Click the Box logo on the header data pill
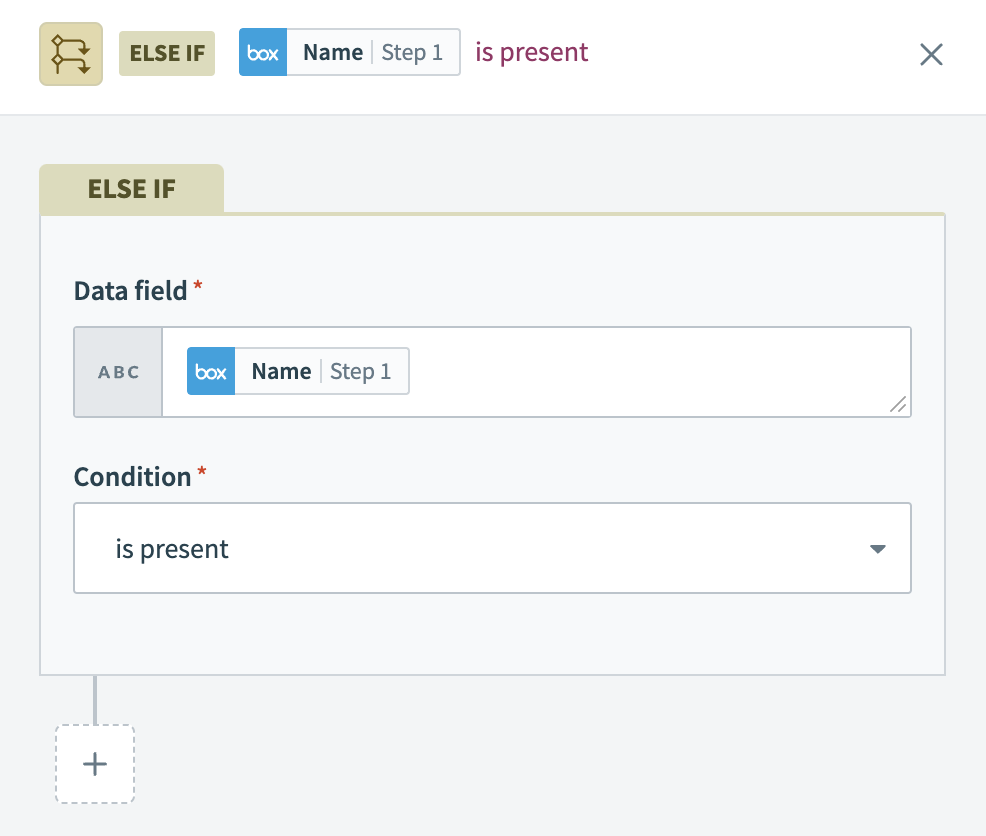 tap(262, 52)
